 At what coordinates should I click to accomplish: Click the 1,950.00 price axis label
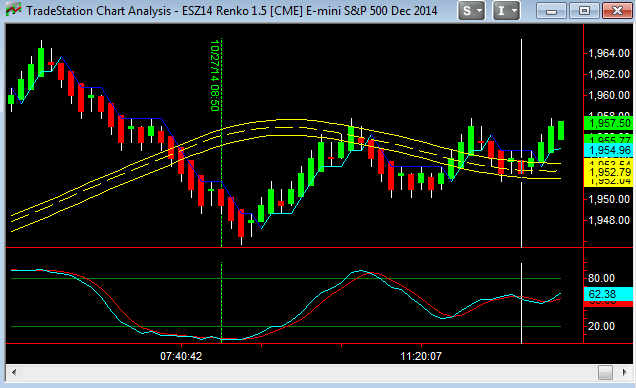(608, 199)
